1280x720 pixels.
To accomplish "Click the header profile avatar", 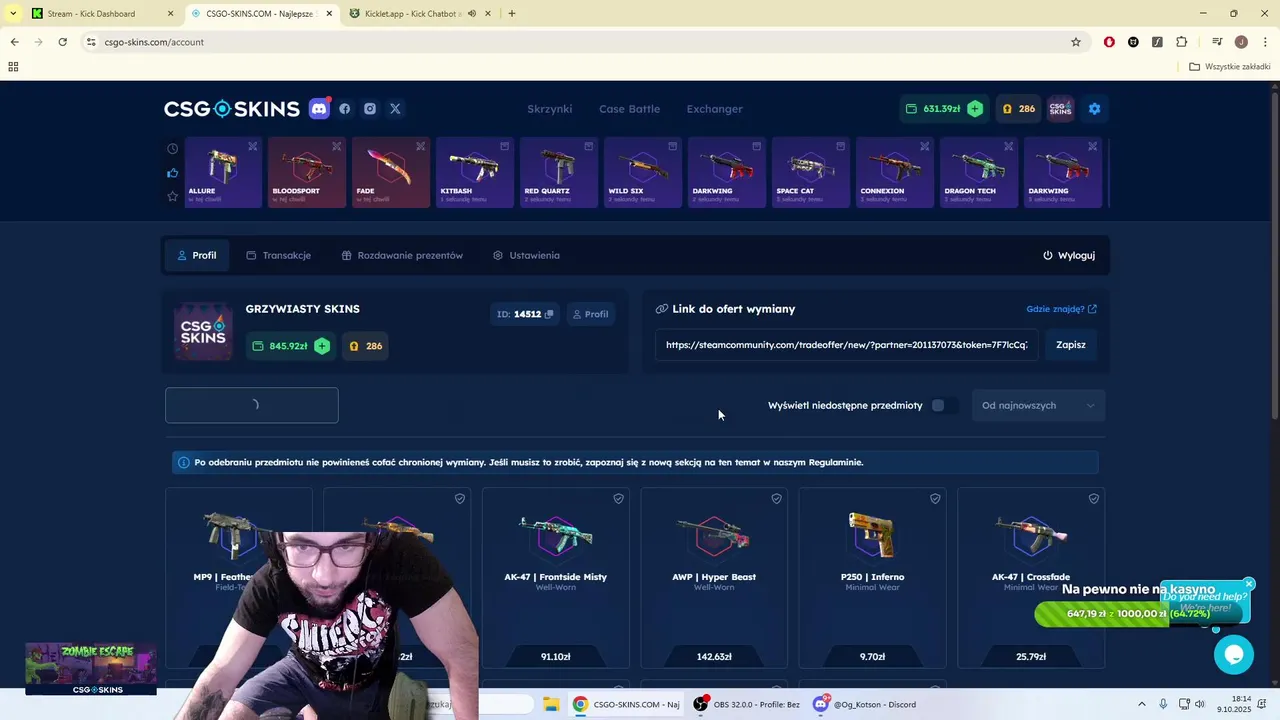I will [1061, 109].
